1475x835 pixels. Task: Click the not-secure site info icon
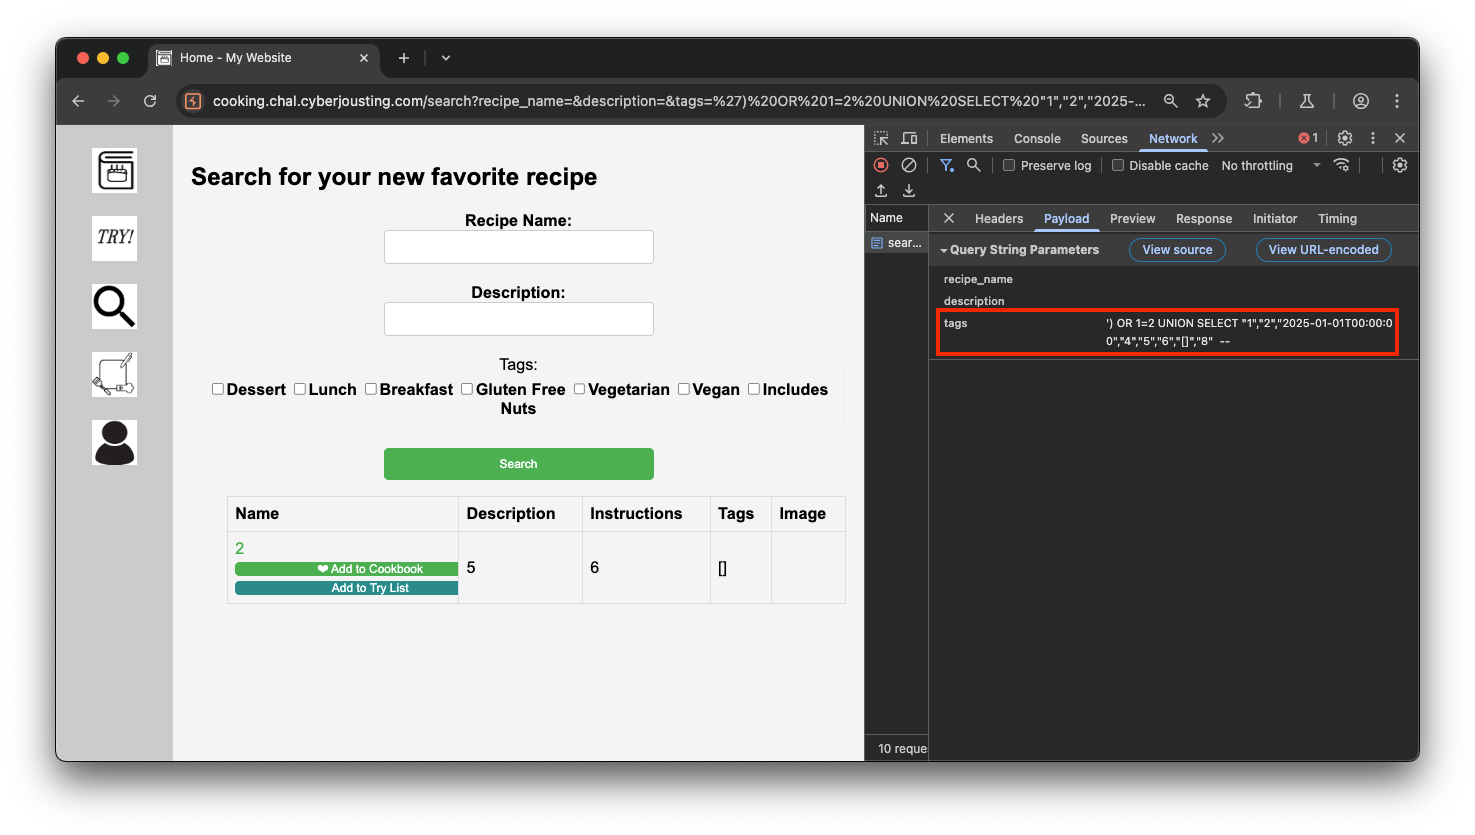pyautogui.click(x=194, y=101)
